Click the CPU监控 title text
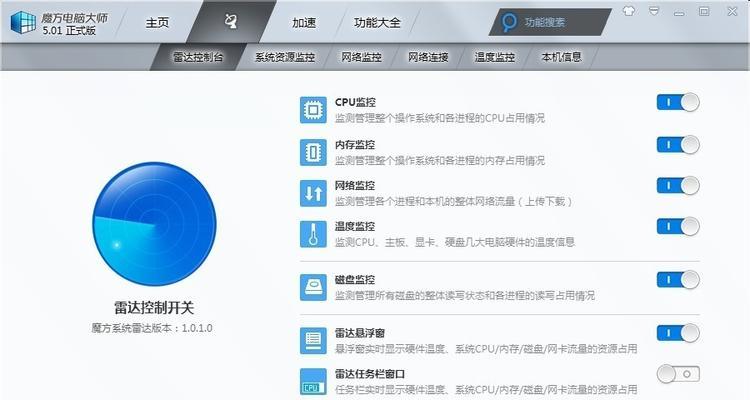750x400 pixels. [x=355, y=102]
